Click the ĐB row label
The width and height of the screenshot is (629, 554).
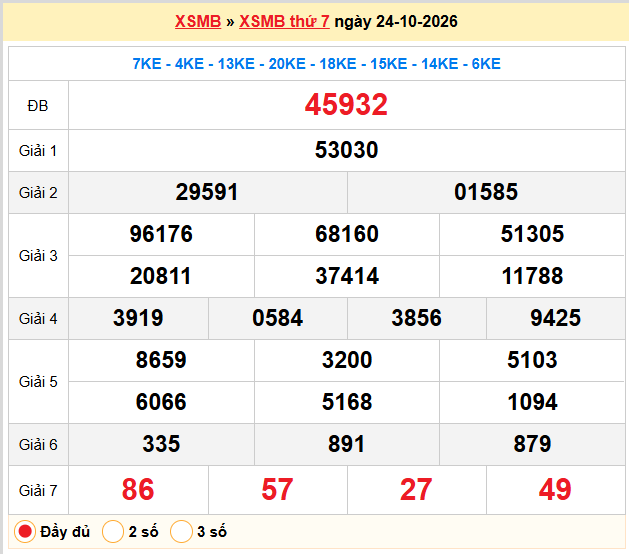click(x=38, y=106)
